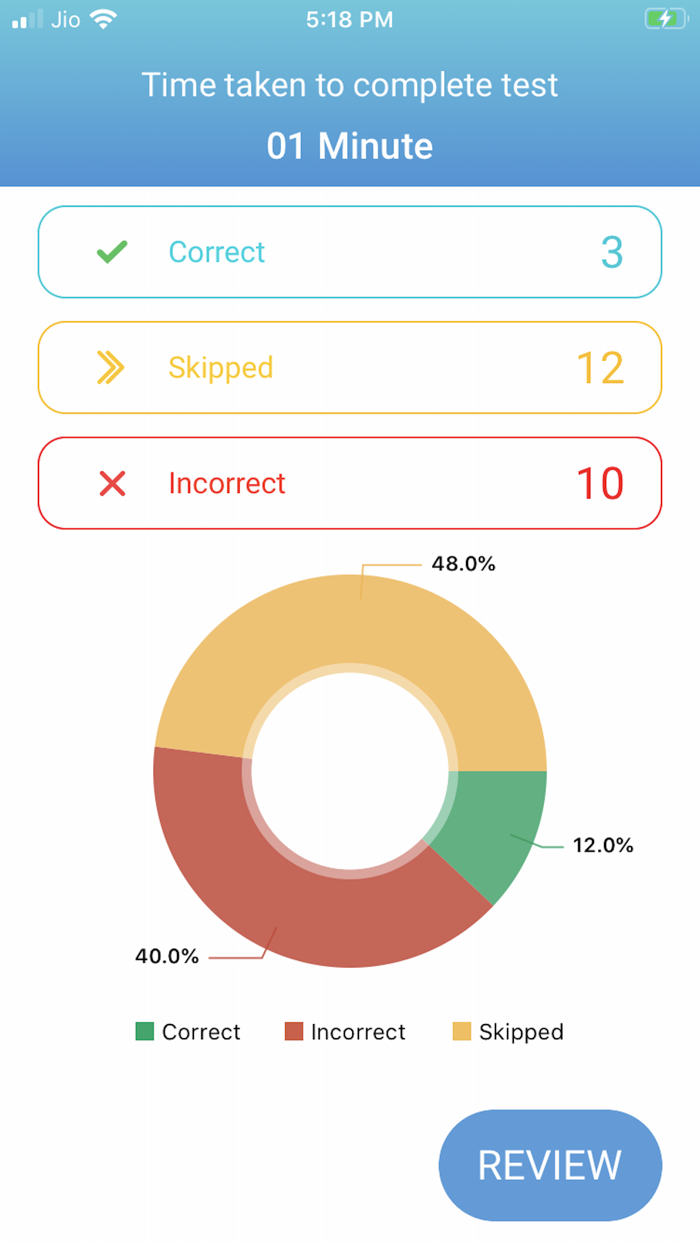This screenshot has width=700, height=1244.
Task: Tap the green checkmark icon
Action: point(112,252)
